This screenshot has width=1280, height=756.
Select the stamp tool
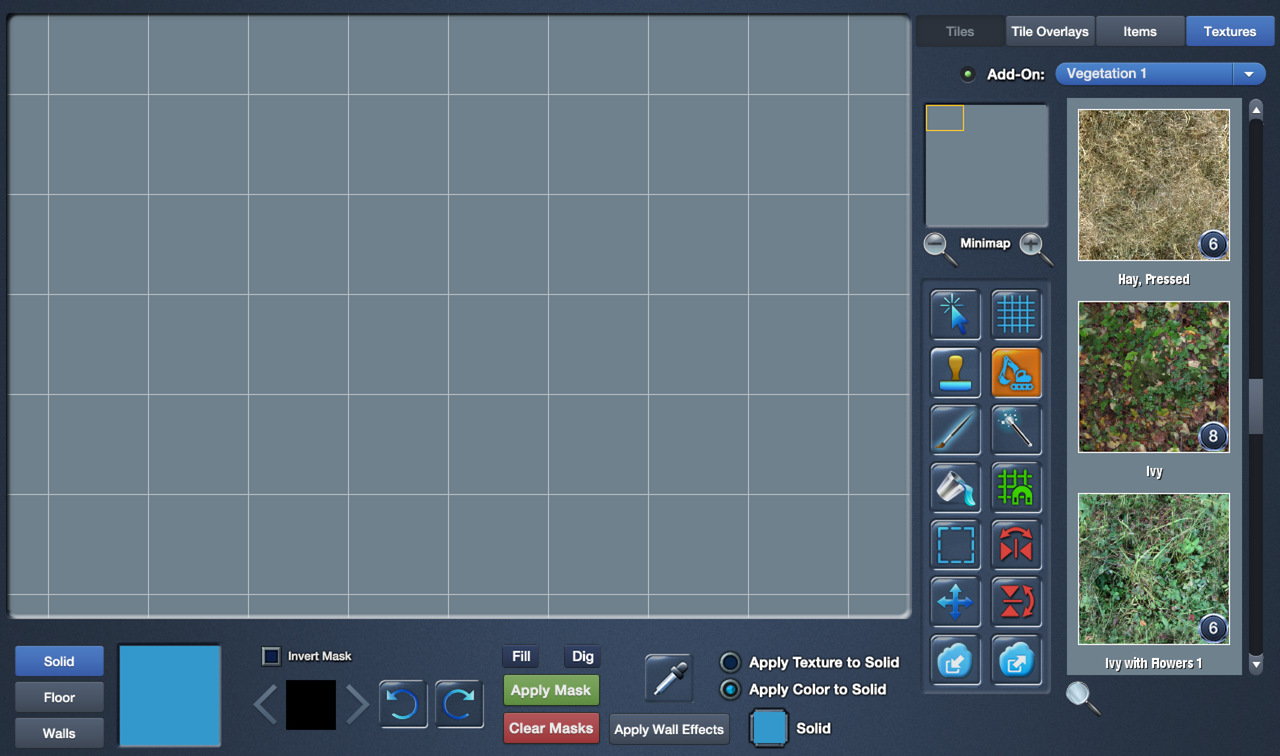tap(955, 373)
